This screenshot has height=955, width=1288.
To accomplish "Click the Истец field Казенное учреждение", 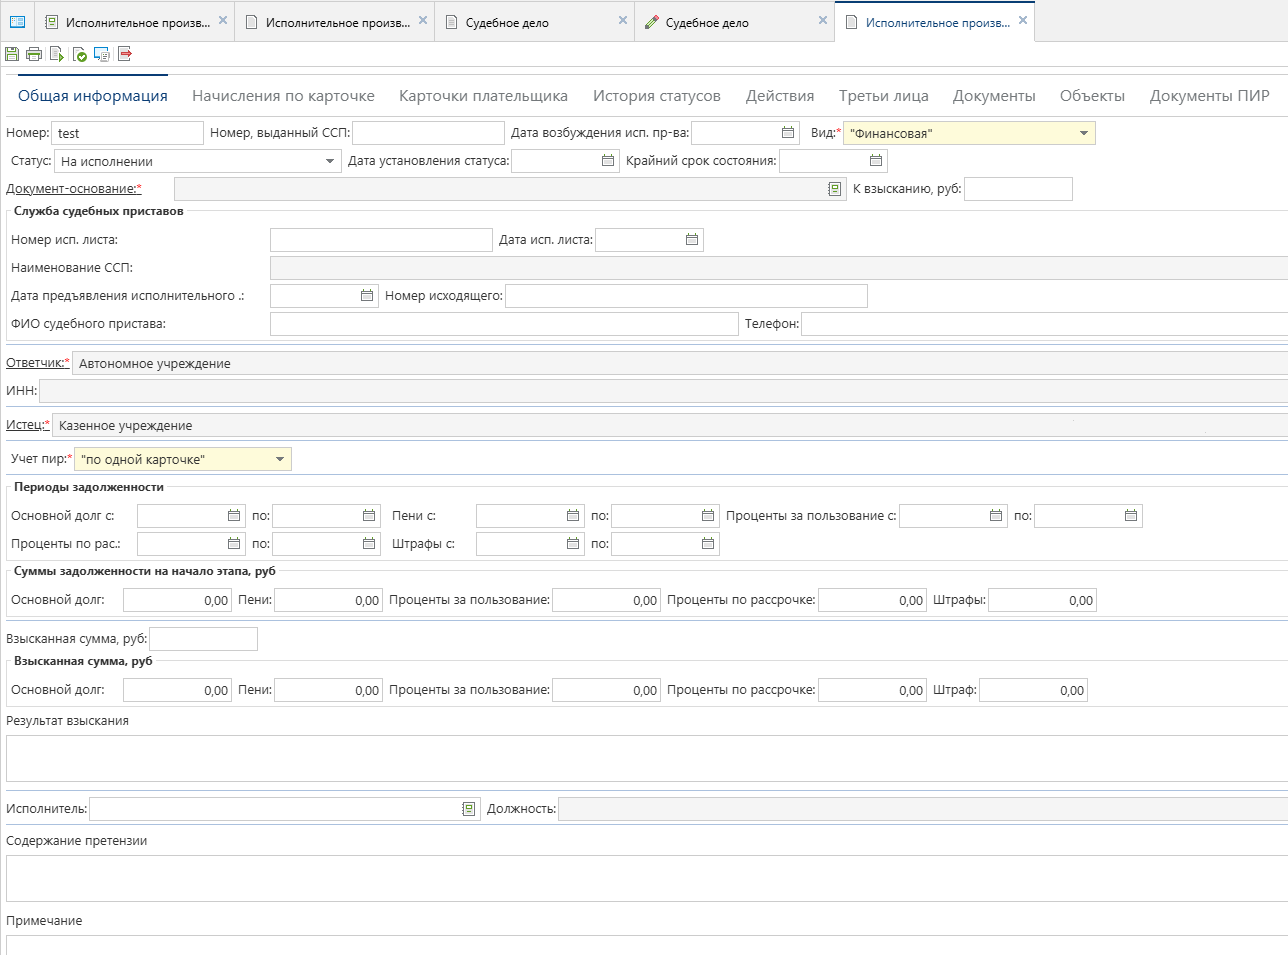I will click(670, 426).
